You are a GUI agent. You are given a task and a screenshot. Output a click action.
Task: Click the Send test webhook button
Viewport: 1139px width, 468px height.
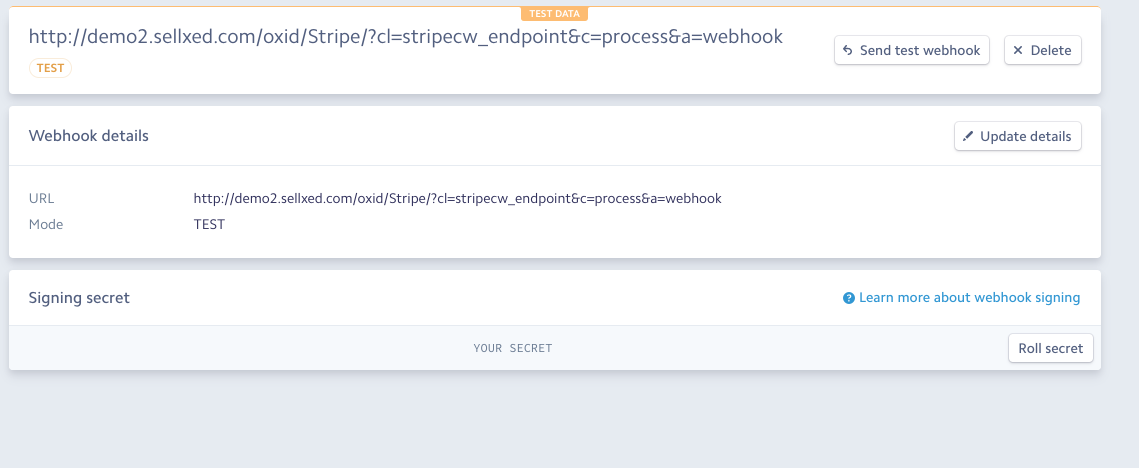[911, 50]
